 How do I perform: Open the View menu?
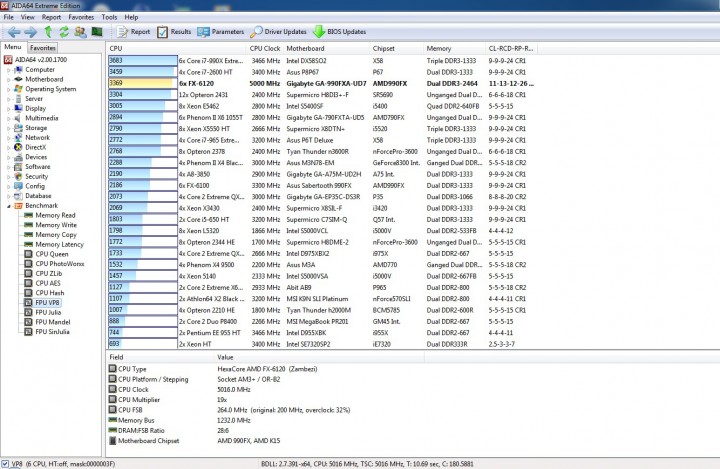point(28,17)
